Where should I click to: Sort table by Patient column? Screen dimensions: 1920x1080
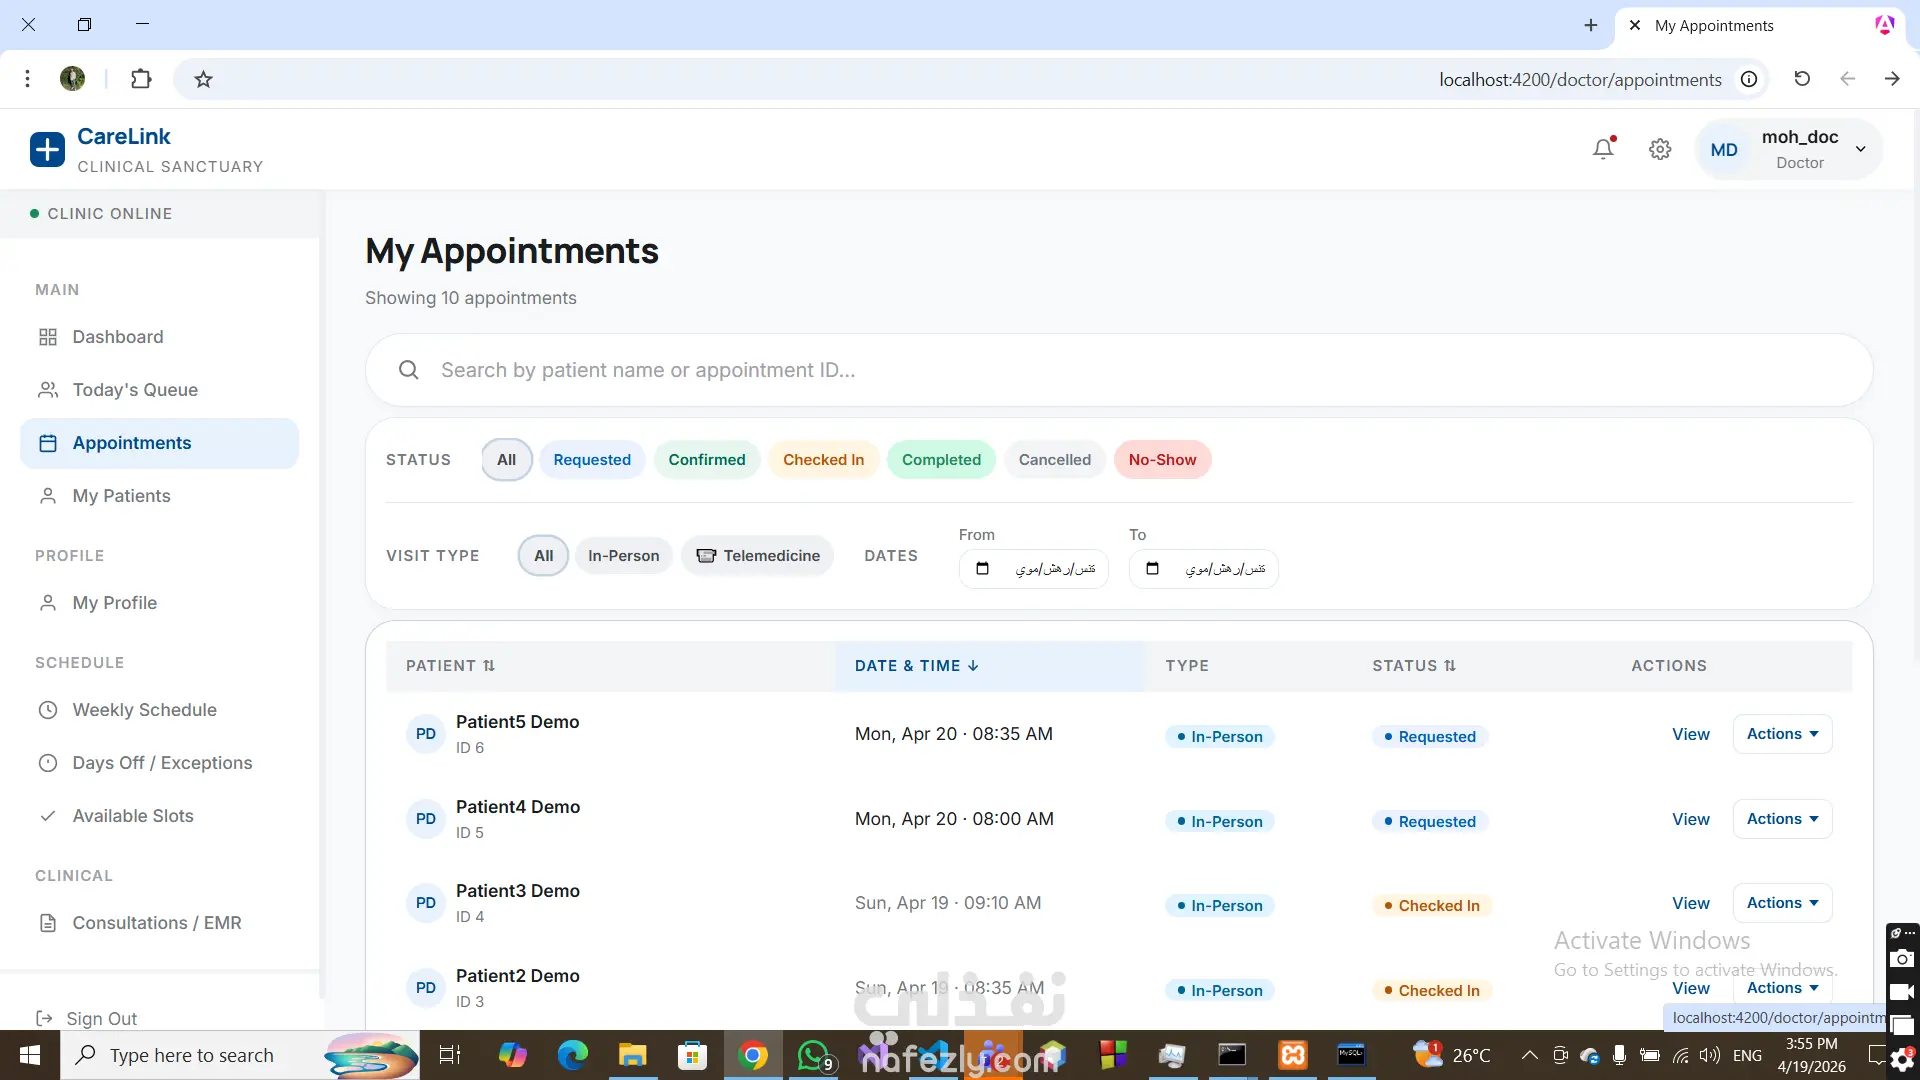[x=450, y=666]
